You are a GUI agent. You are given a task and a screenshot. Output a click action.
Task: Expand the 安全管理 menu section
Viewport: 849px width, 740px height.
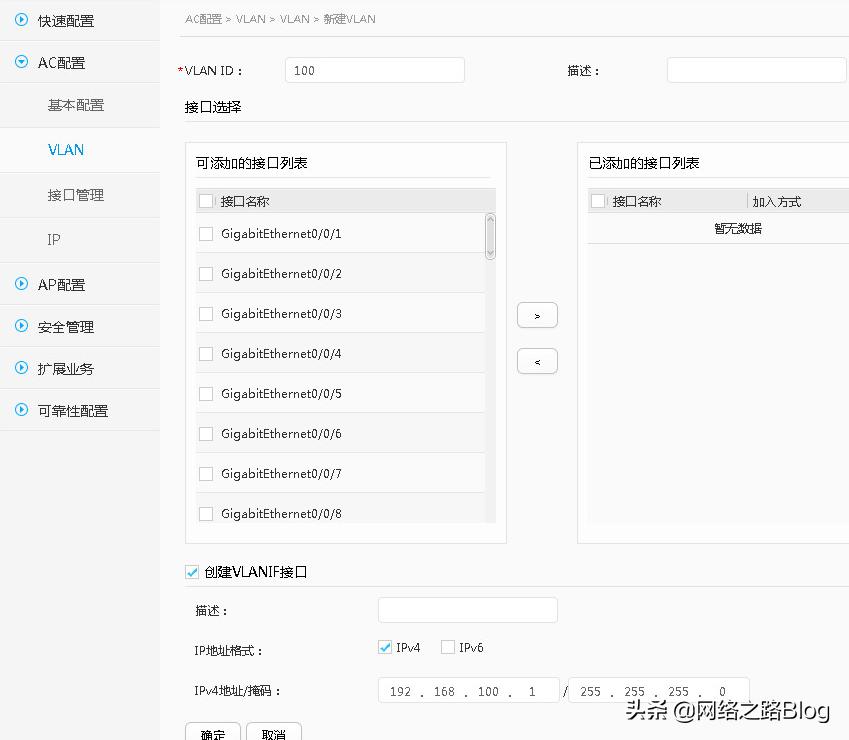pyautogui.click(x=22, y=325)
